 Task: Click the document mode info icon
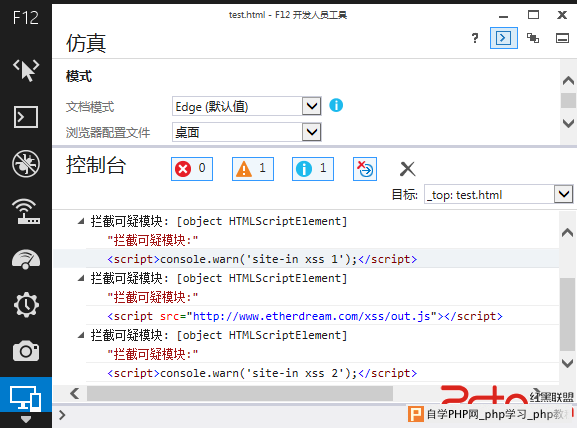coord(336,106)
